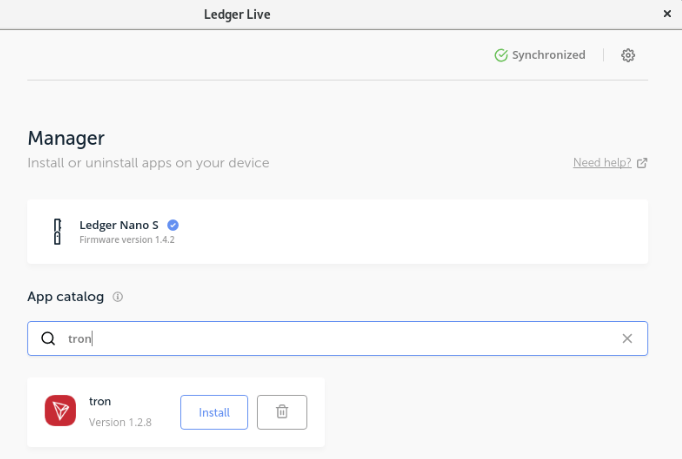This screenshot has width=682, height=459.
Task: Click the Ledger Nano S device icon
Action: pos(57,231)
